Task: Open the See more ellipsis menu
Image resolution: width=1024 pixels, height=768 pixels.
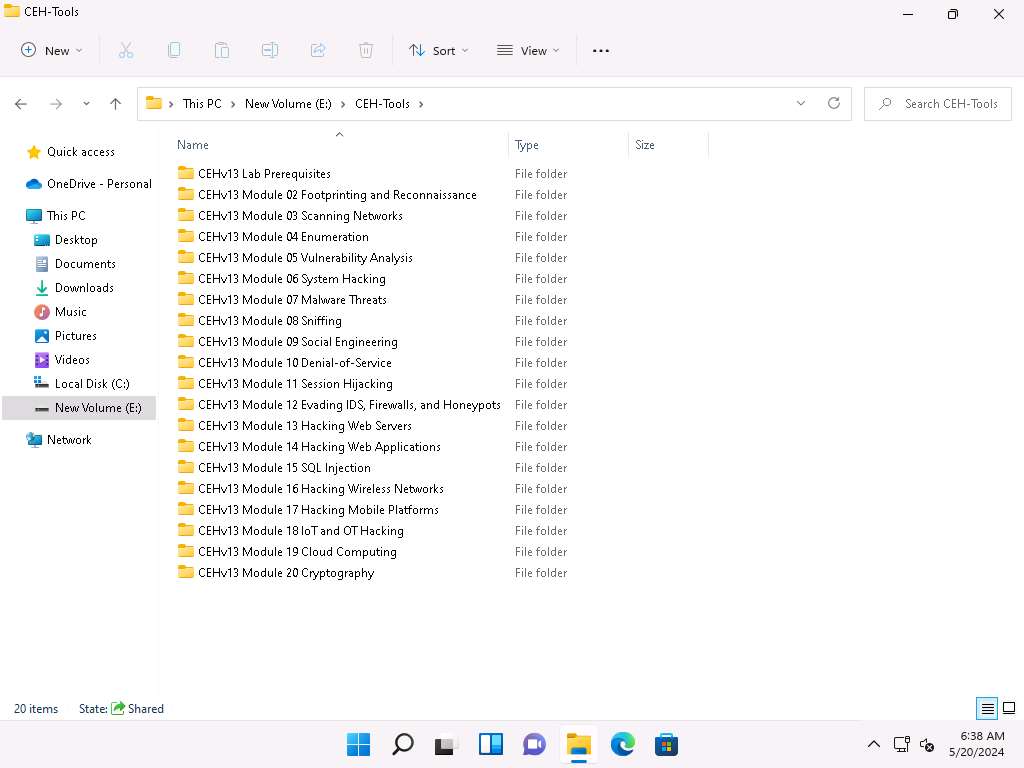Action: coord(601,49)
